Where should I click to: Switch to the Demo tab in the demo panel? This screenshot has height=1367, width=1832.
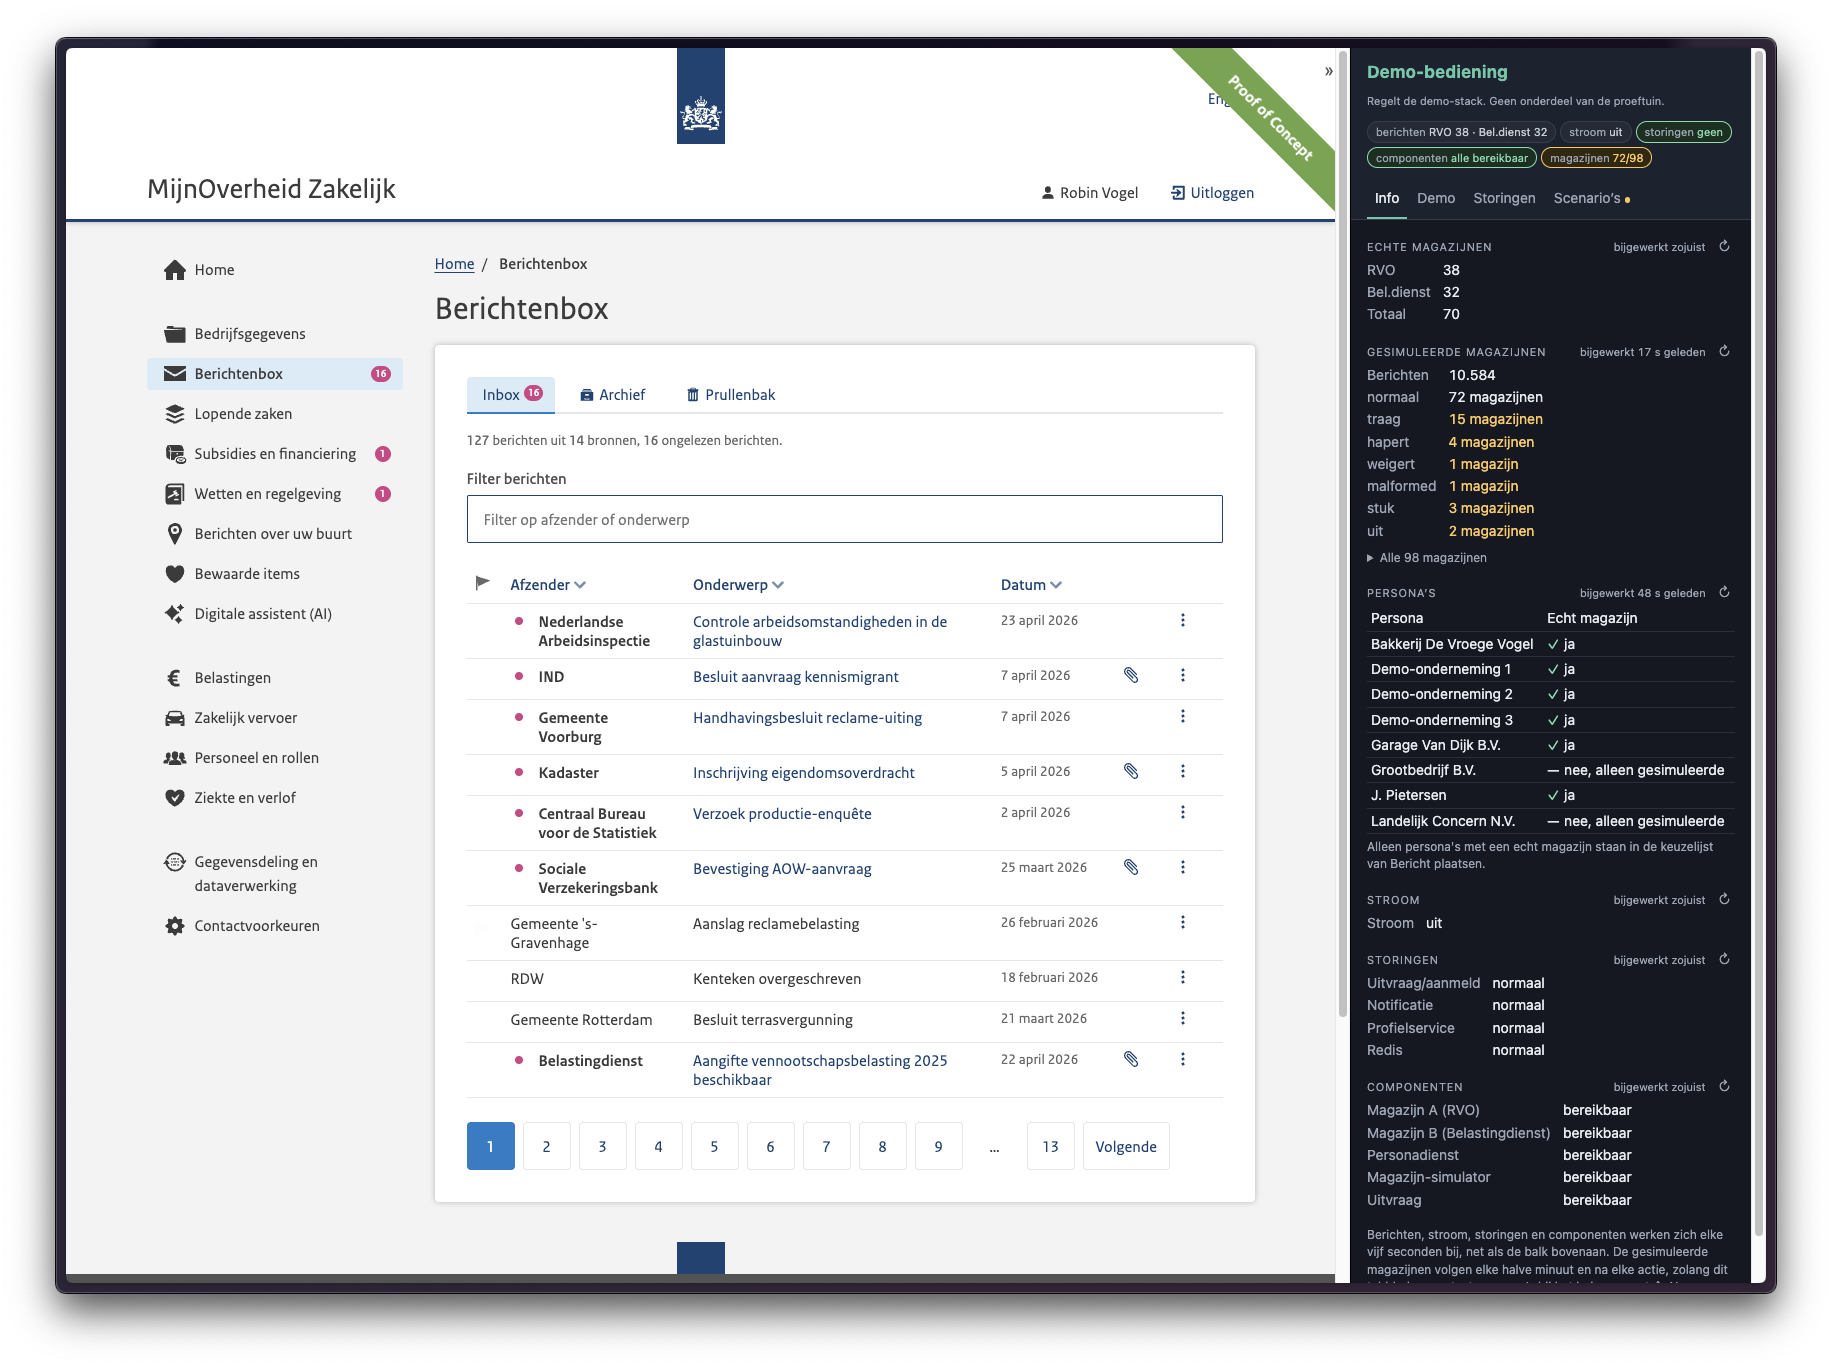1436,198
